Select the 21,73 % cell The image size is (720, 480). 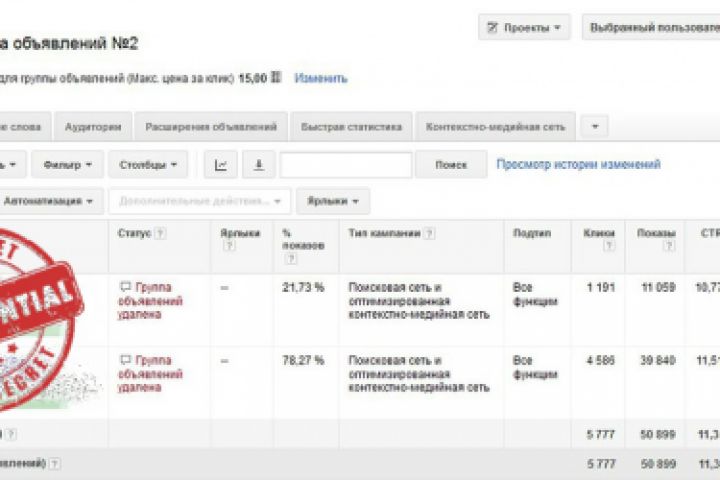pyautogui.click(x=303, y=288)
